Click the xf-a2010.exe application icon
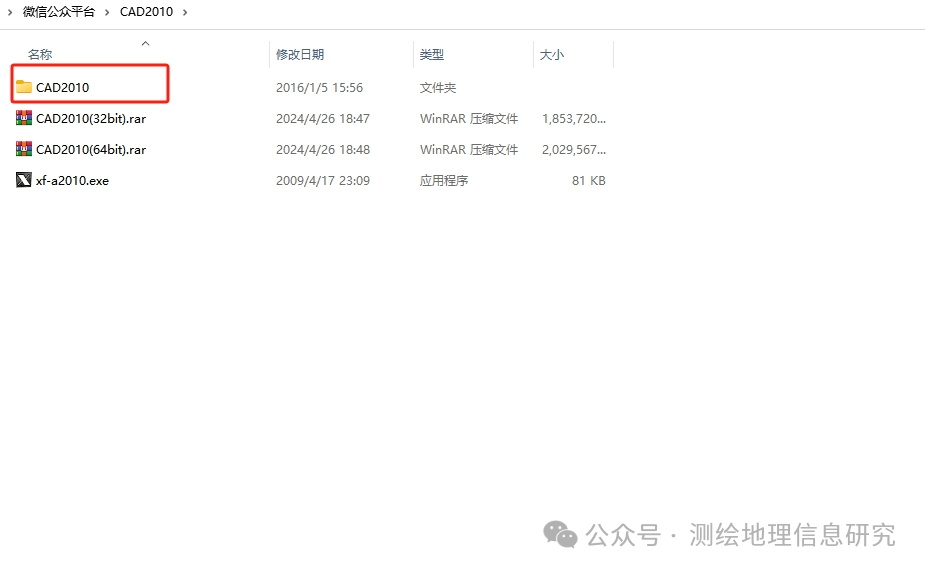This screenshot has width=925, height=572. point(24,180)
